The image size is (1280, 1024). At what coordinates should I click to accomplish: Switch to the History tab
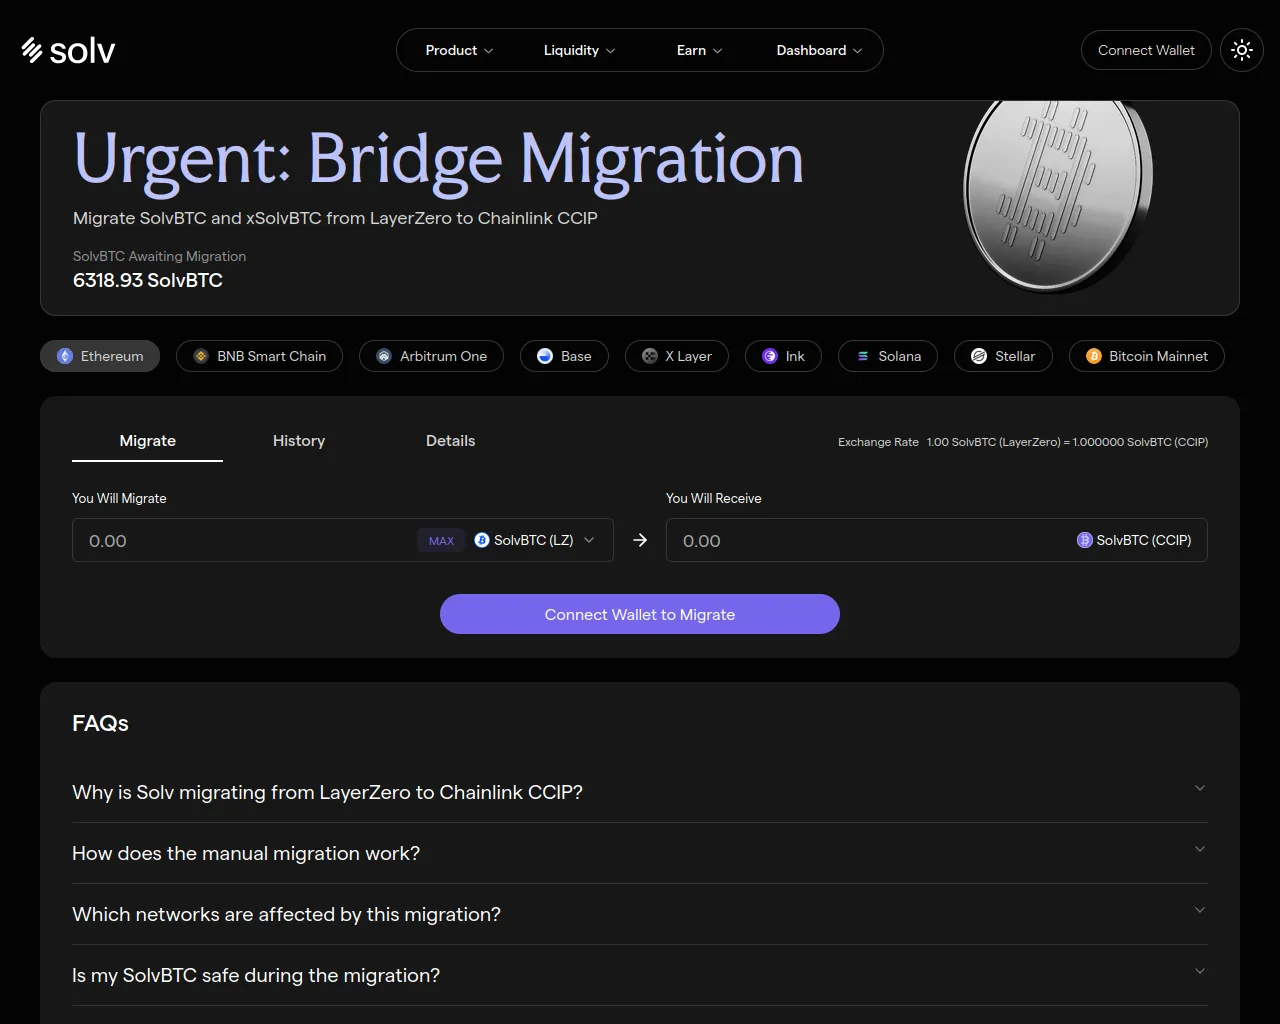299,441
